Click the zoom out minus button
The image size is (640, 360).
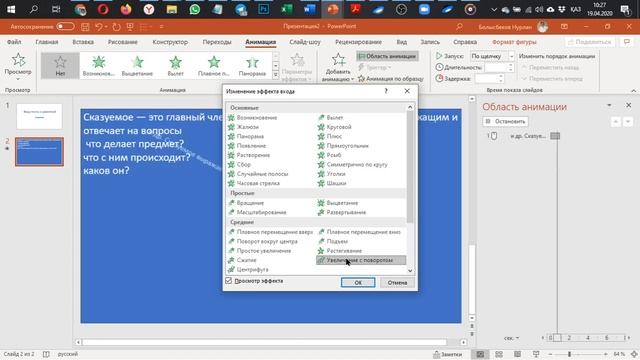550,354
